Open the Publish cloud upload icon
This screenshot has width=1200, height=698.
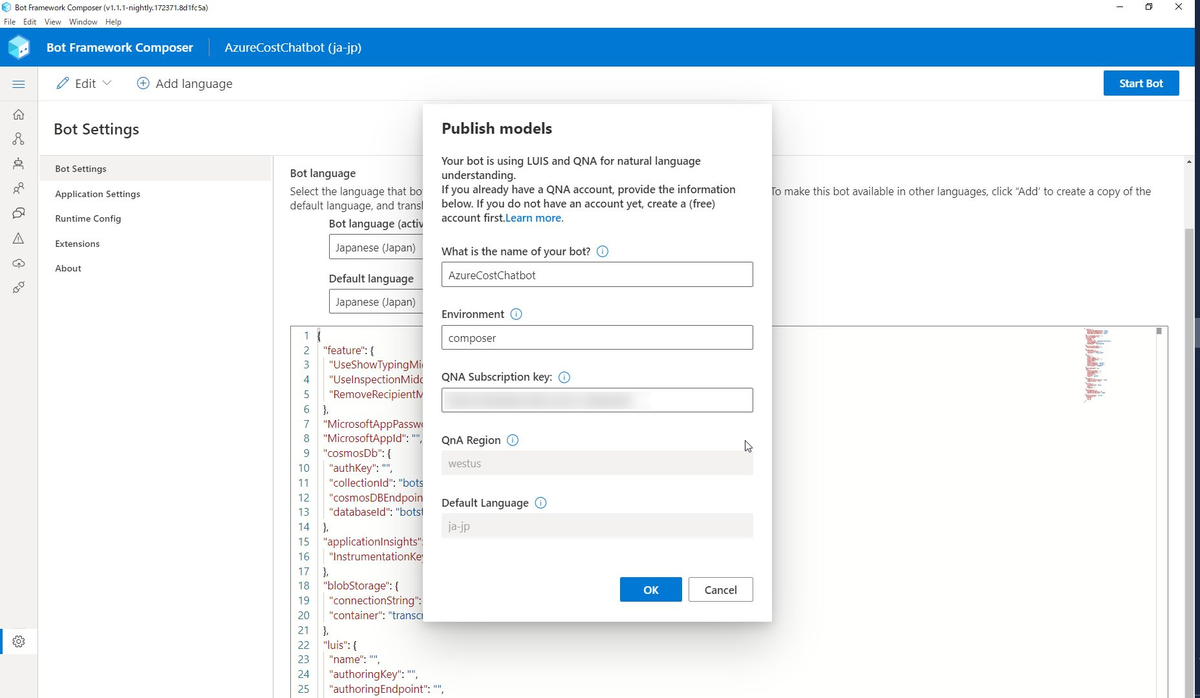click(x=18, y=263)
